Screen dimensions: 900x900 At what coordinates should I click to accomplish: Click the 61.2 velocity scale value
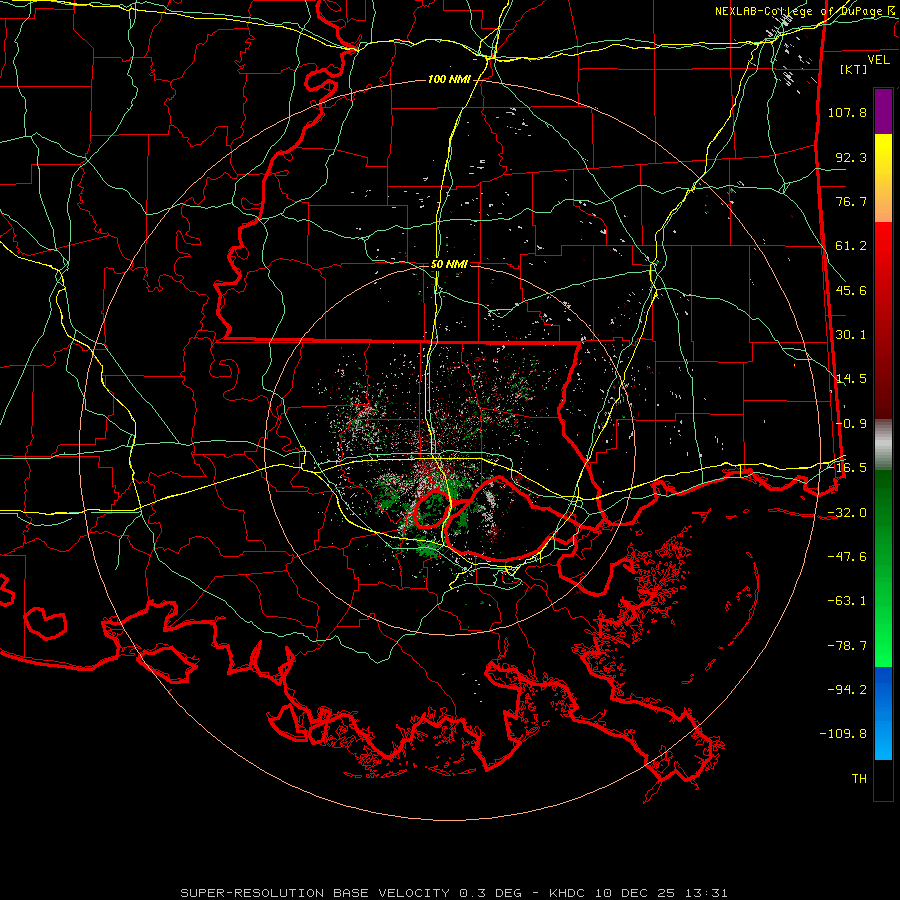coord(851,246)
